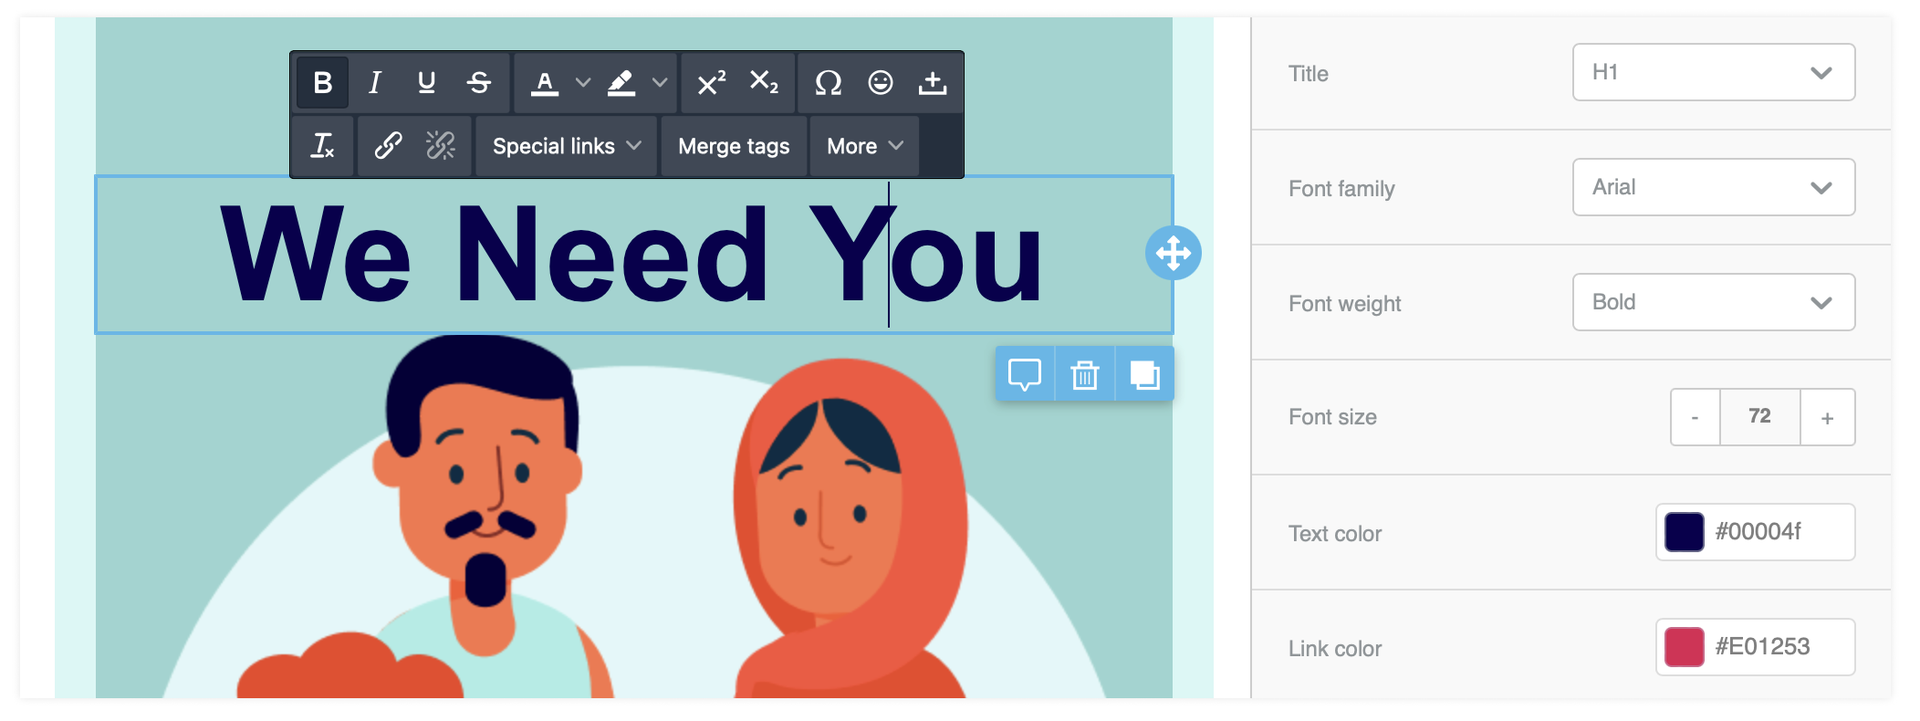The width and height of the screenshot is (1920, 721).
Task: Toggle bold formatting in text toolbar
Action: point(322,83)
